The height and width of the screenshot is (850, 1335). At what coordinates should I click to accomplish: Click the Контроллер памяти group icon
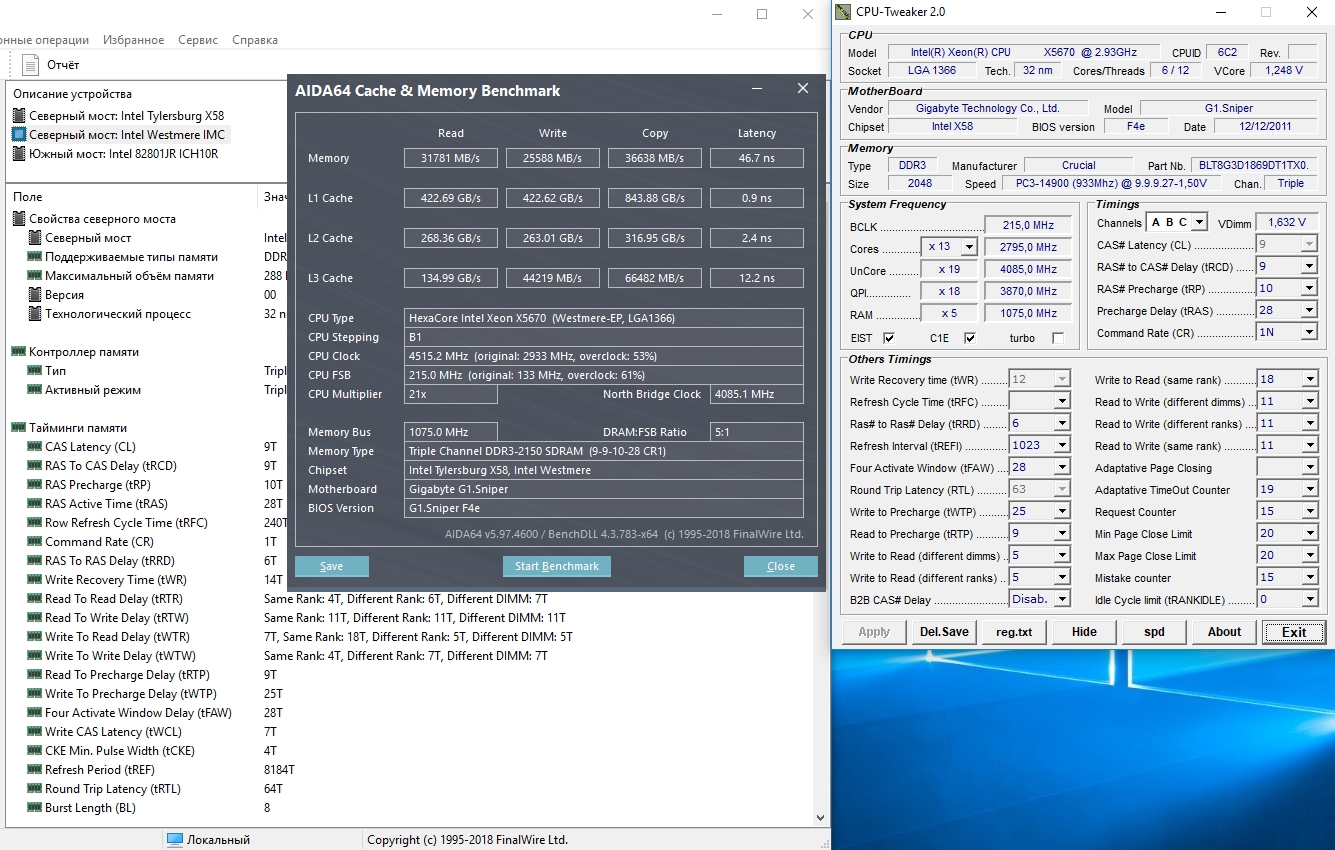point(19,352)
